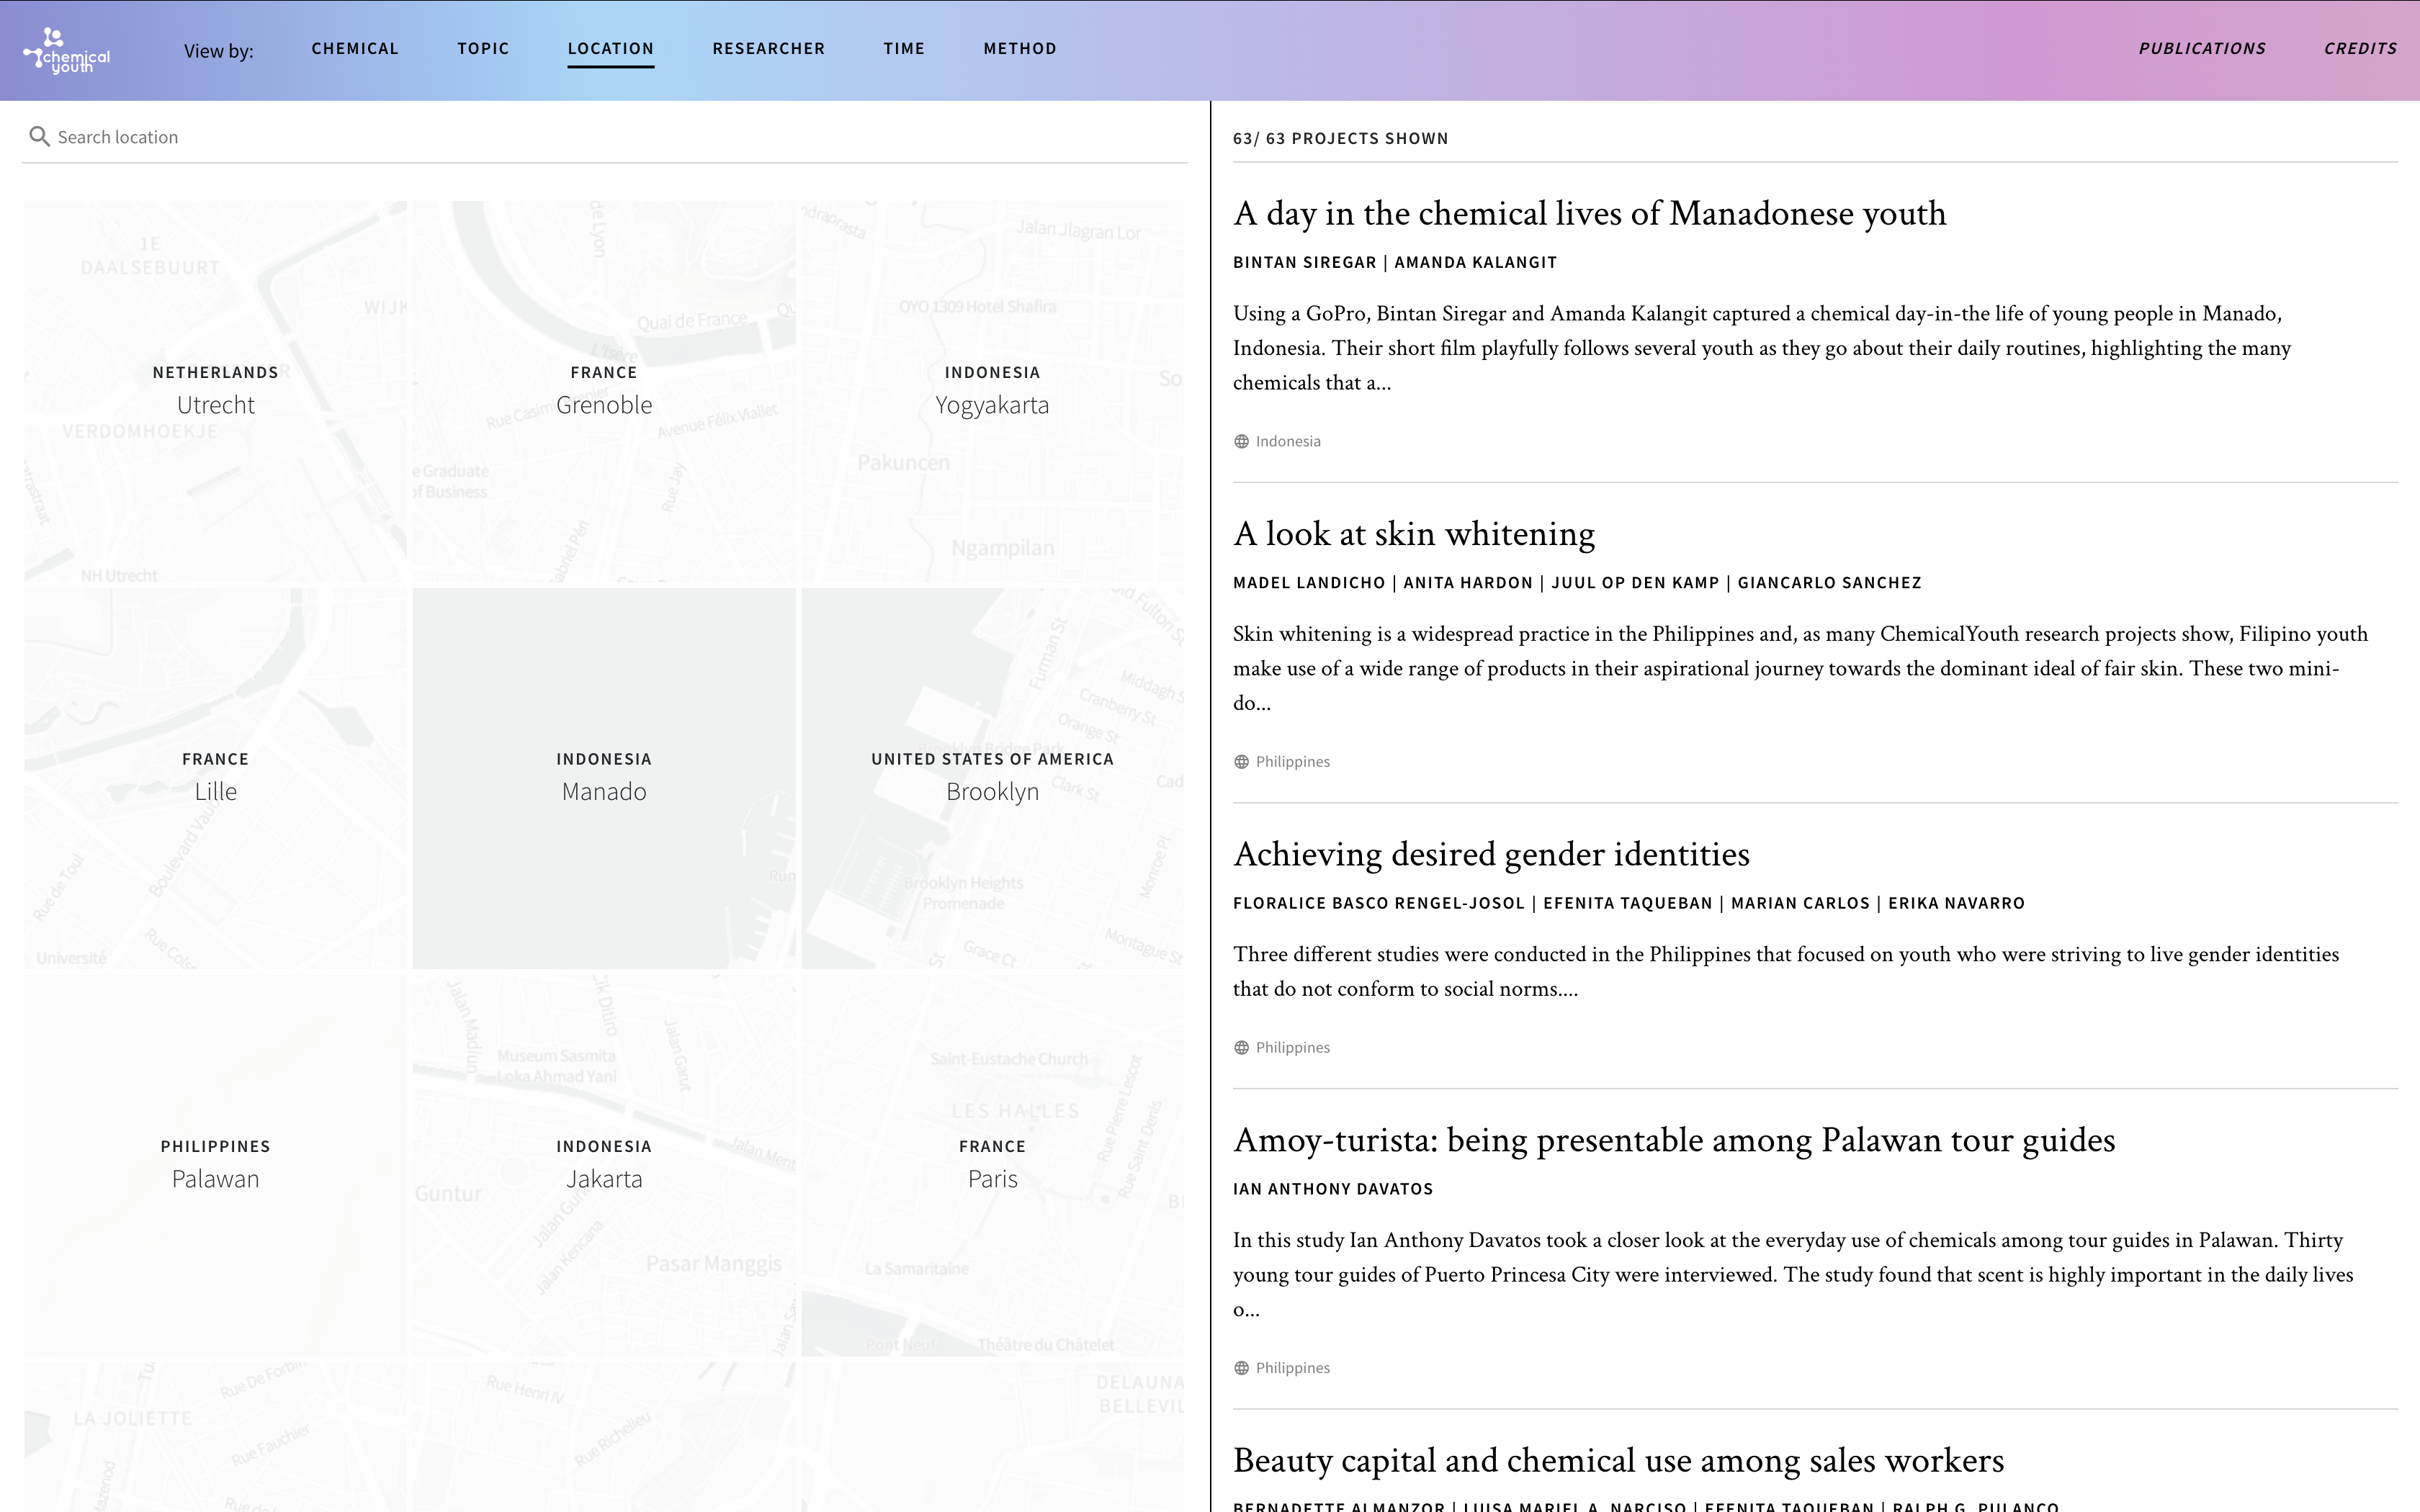Click Philippines tag under gender identities
2420x1512 pixels.
pyautogui.click(x=1293, y=1047)
